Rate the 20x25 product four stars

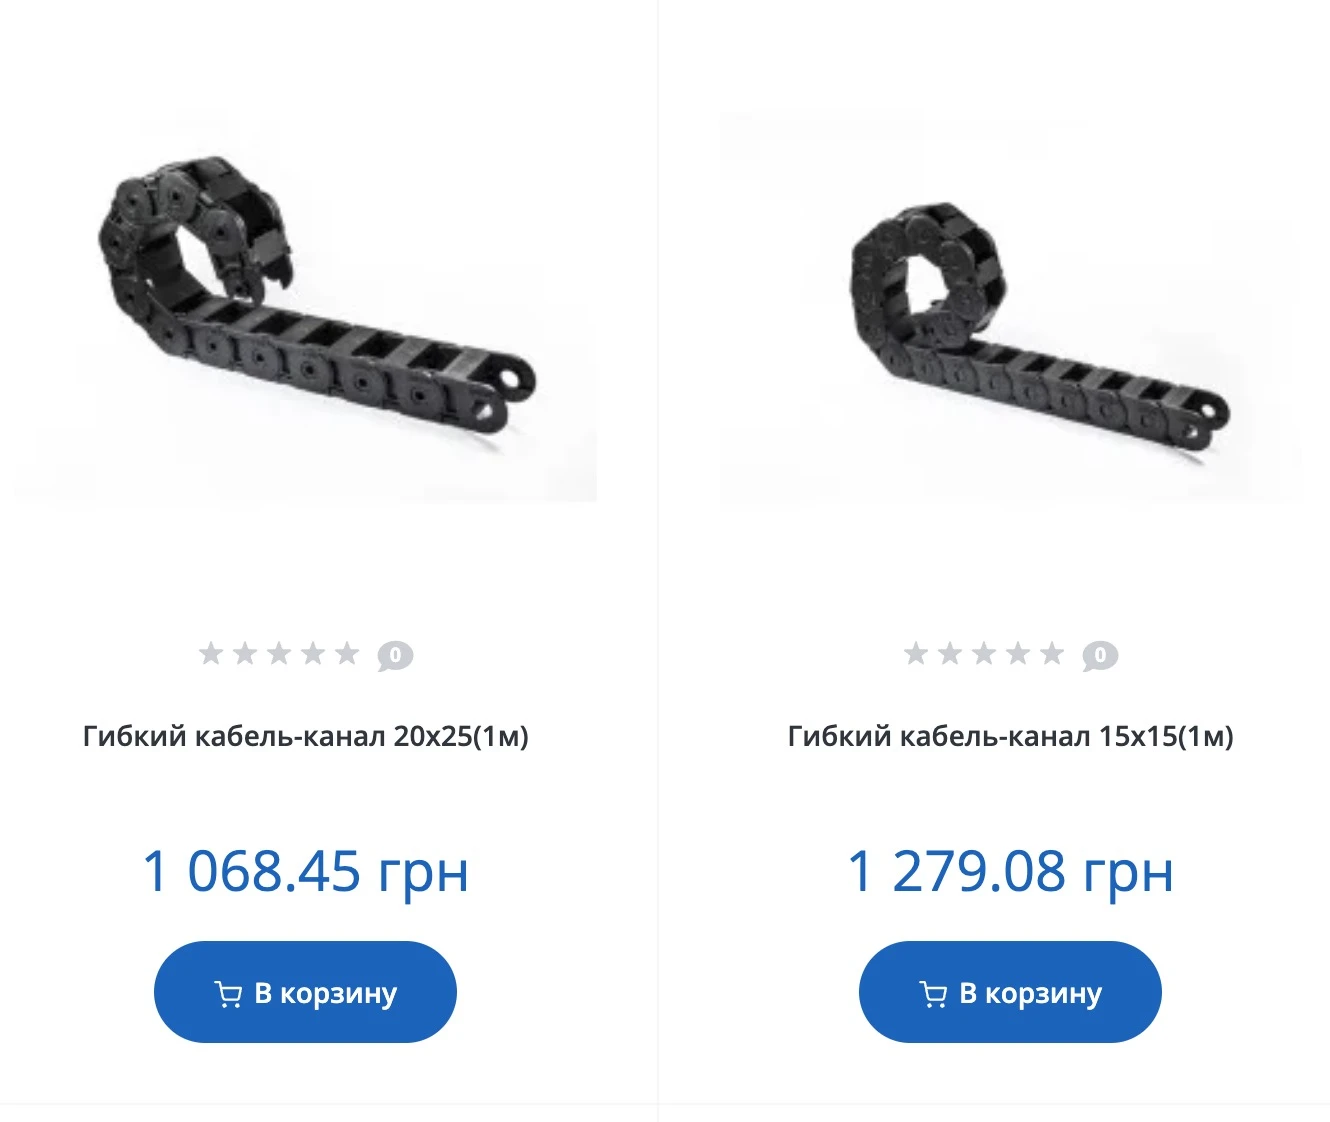[313, 654]
